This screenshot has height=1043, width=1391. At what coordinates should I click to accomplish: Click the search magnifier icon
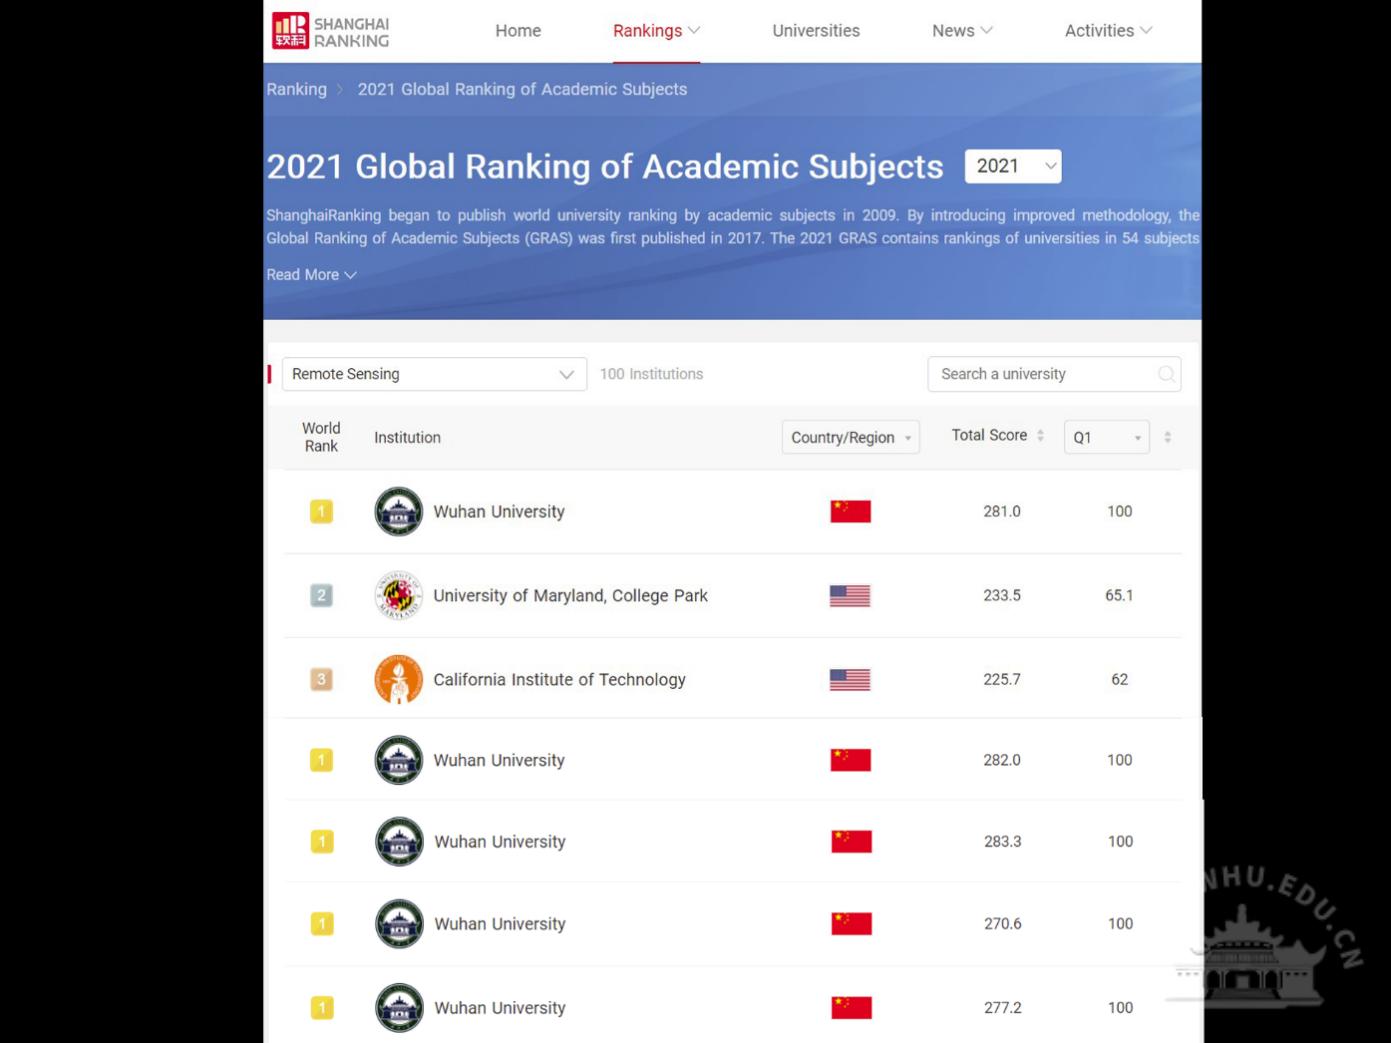click(x=1166, y=374)
